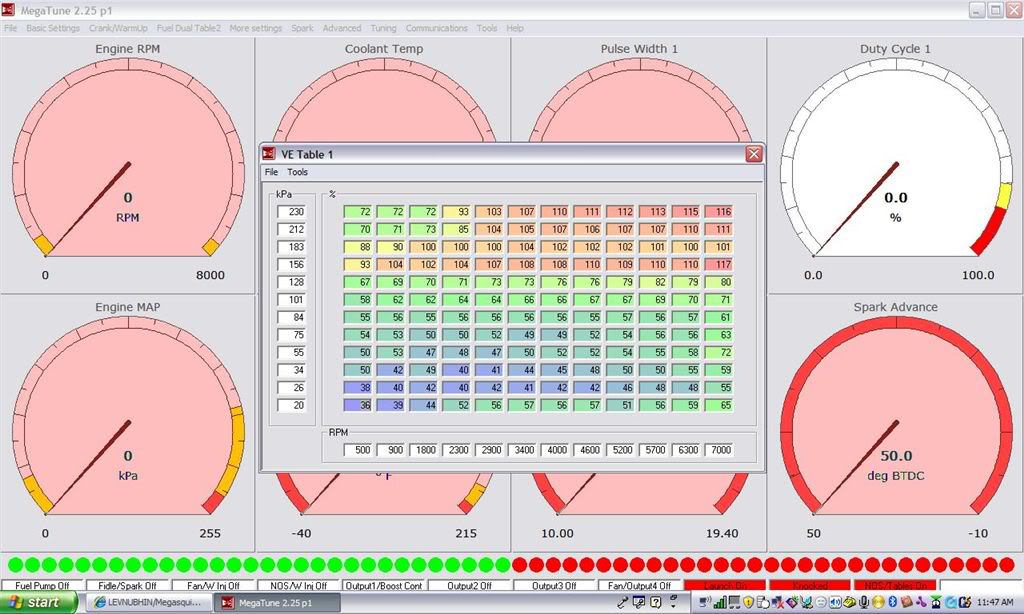Click the VE Table window's title bar icon
1024x614 pixels.
[268, 154]
